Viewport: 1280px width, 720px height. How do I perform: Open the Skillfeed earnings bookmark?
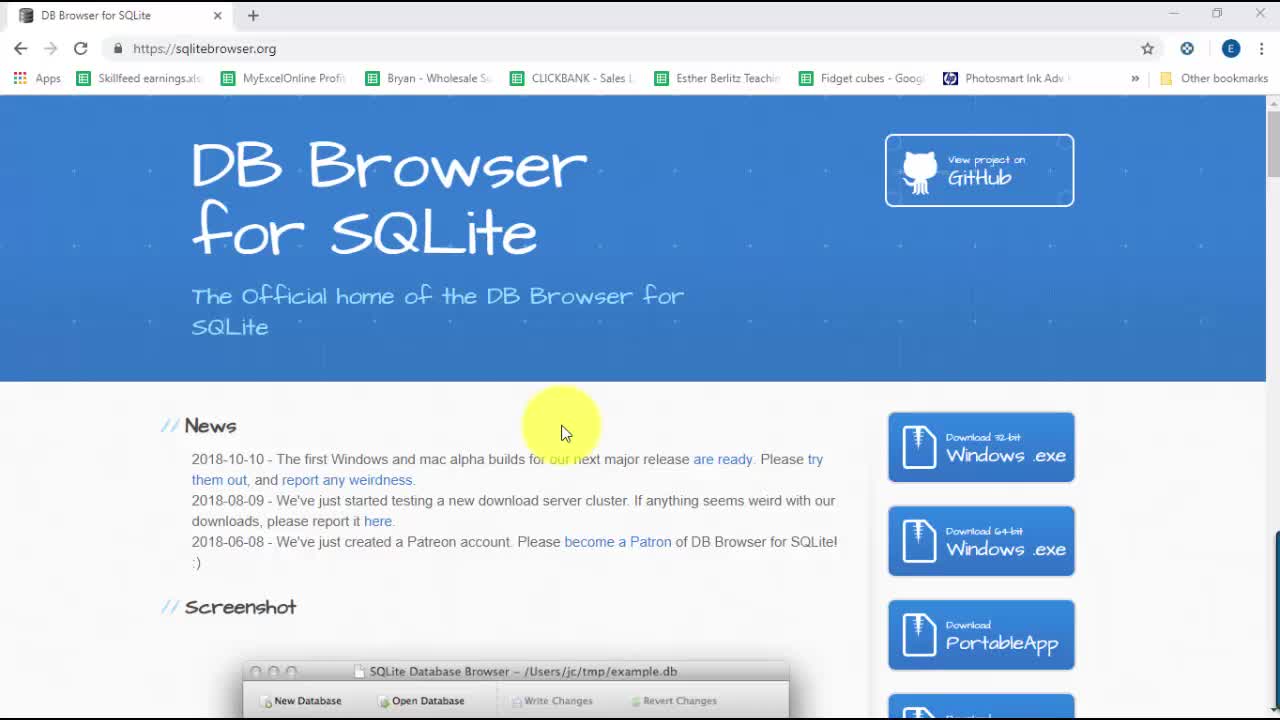(x=140, y=78)
